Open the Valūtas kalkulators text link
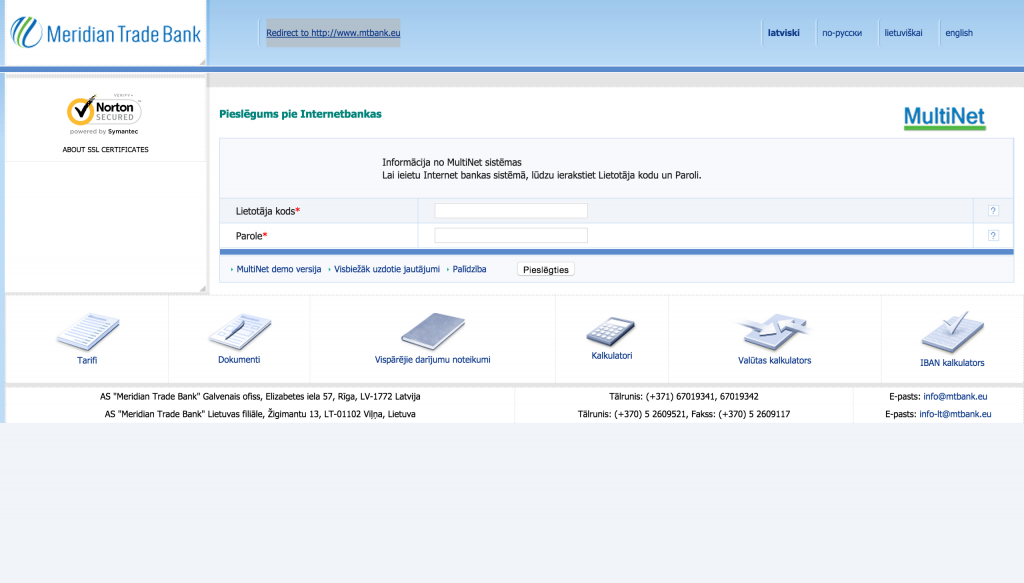The width and height of the screenshot is (1024, 583). point(775,360)
